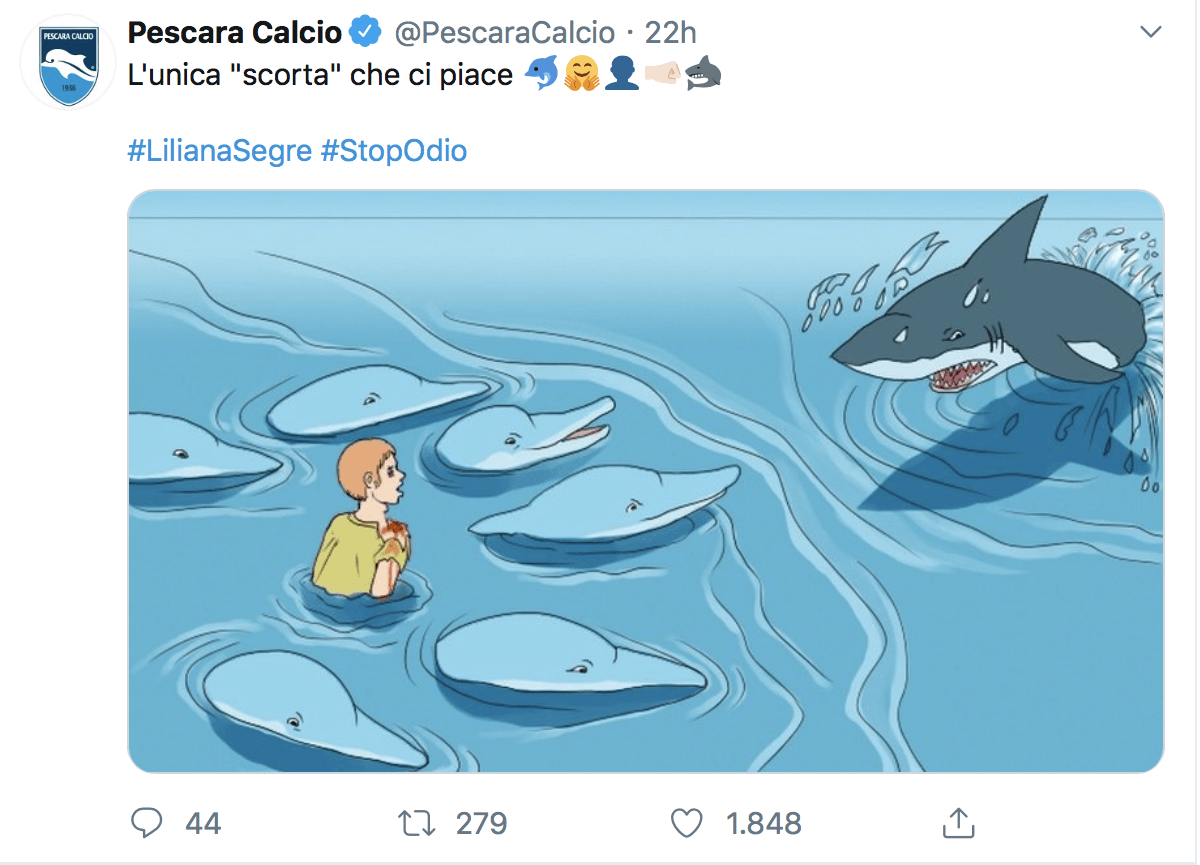The image size is (1200, 865).
Task: Click the reply speech bubble icon
Action: coord(147,823)
